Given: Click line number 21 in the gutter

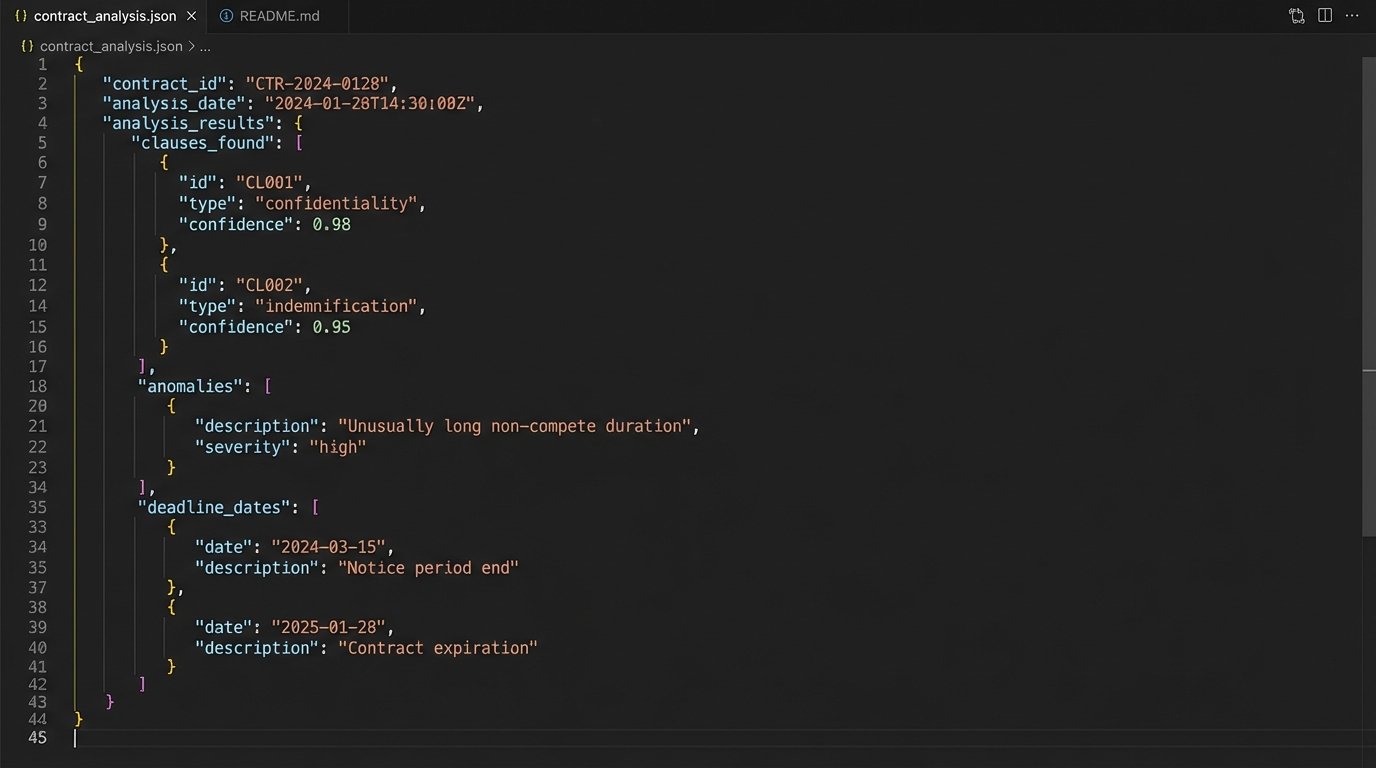Looking at the screenshot, I should [x=38, y=426].
